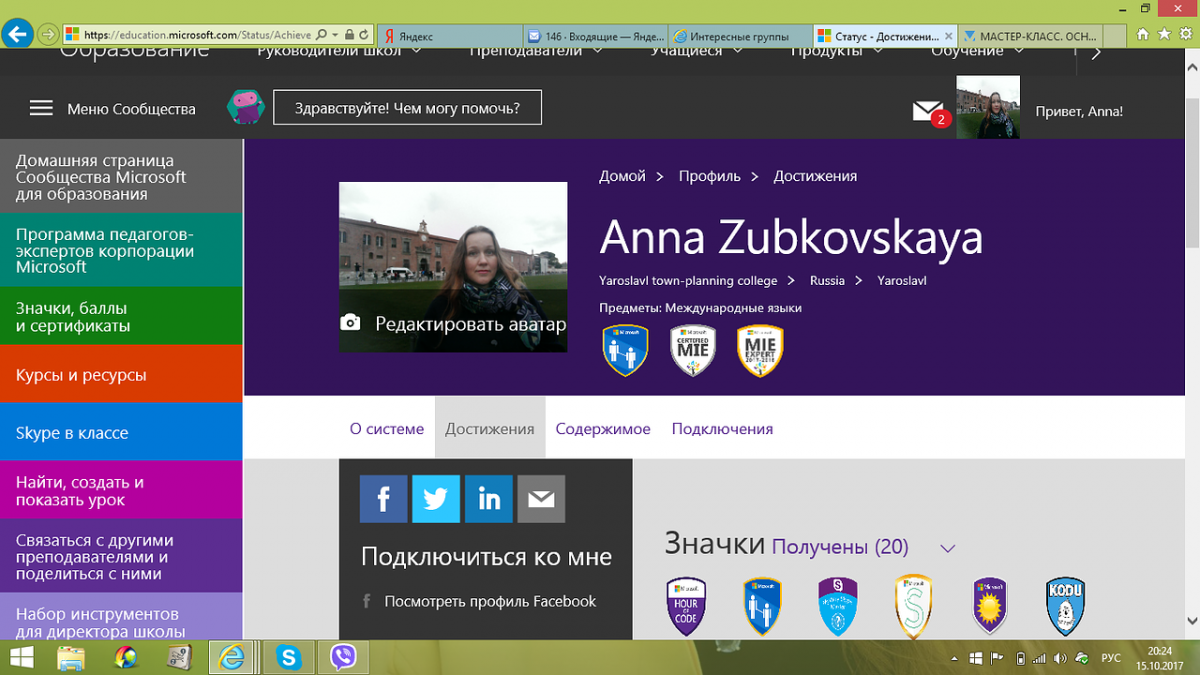The height and width of the screenshot is (675, 1200).
Task: Open the gold-bordered S badge
Action: [913, 606]
